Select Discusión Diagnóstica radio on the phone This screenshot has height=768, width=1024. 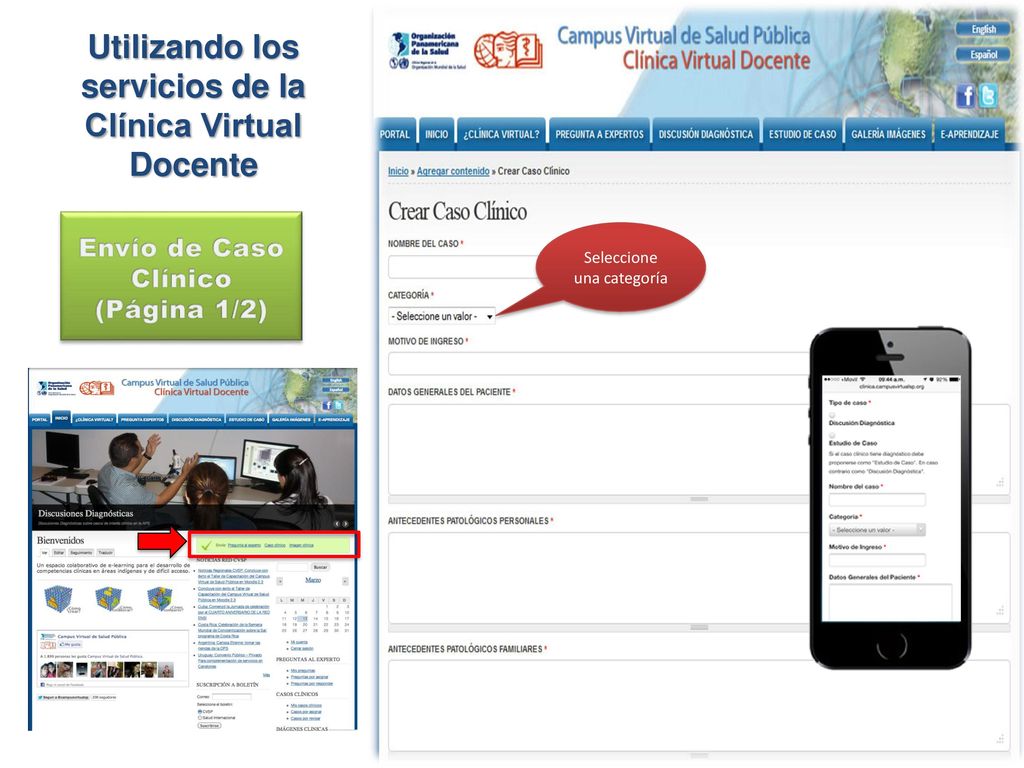click(832, 415)
